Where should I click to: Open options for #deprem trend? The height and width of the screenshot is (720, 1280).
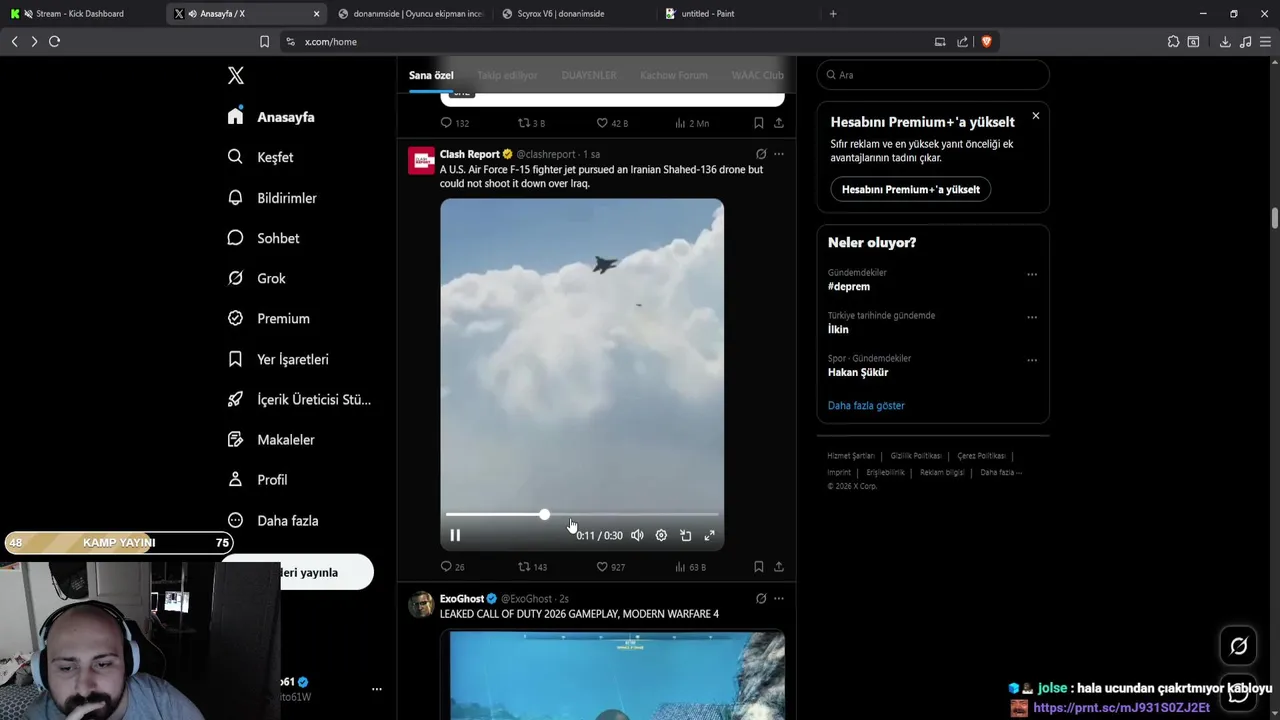(1032, 274)
